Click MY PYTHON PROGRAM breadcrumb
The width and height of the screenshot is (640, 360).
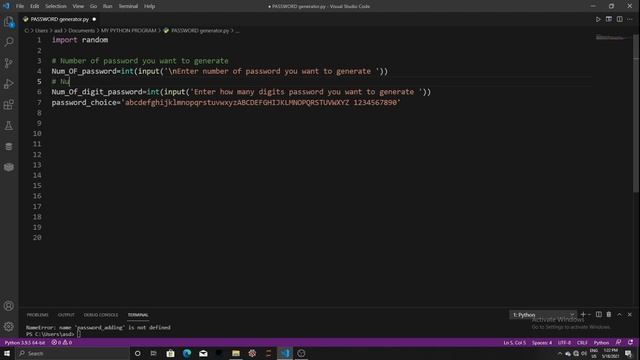tap(129, 31)
